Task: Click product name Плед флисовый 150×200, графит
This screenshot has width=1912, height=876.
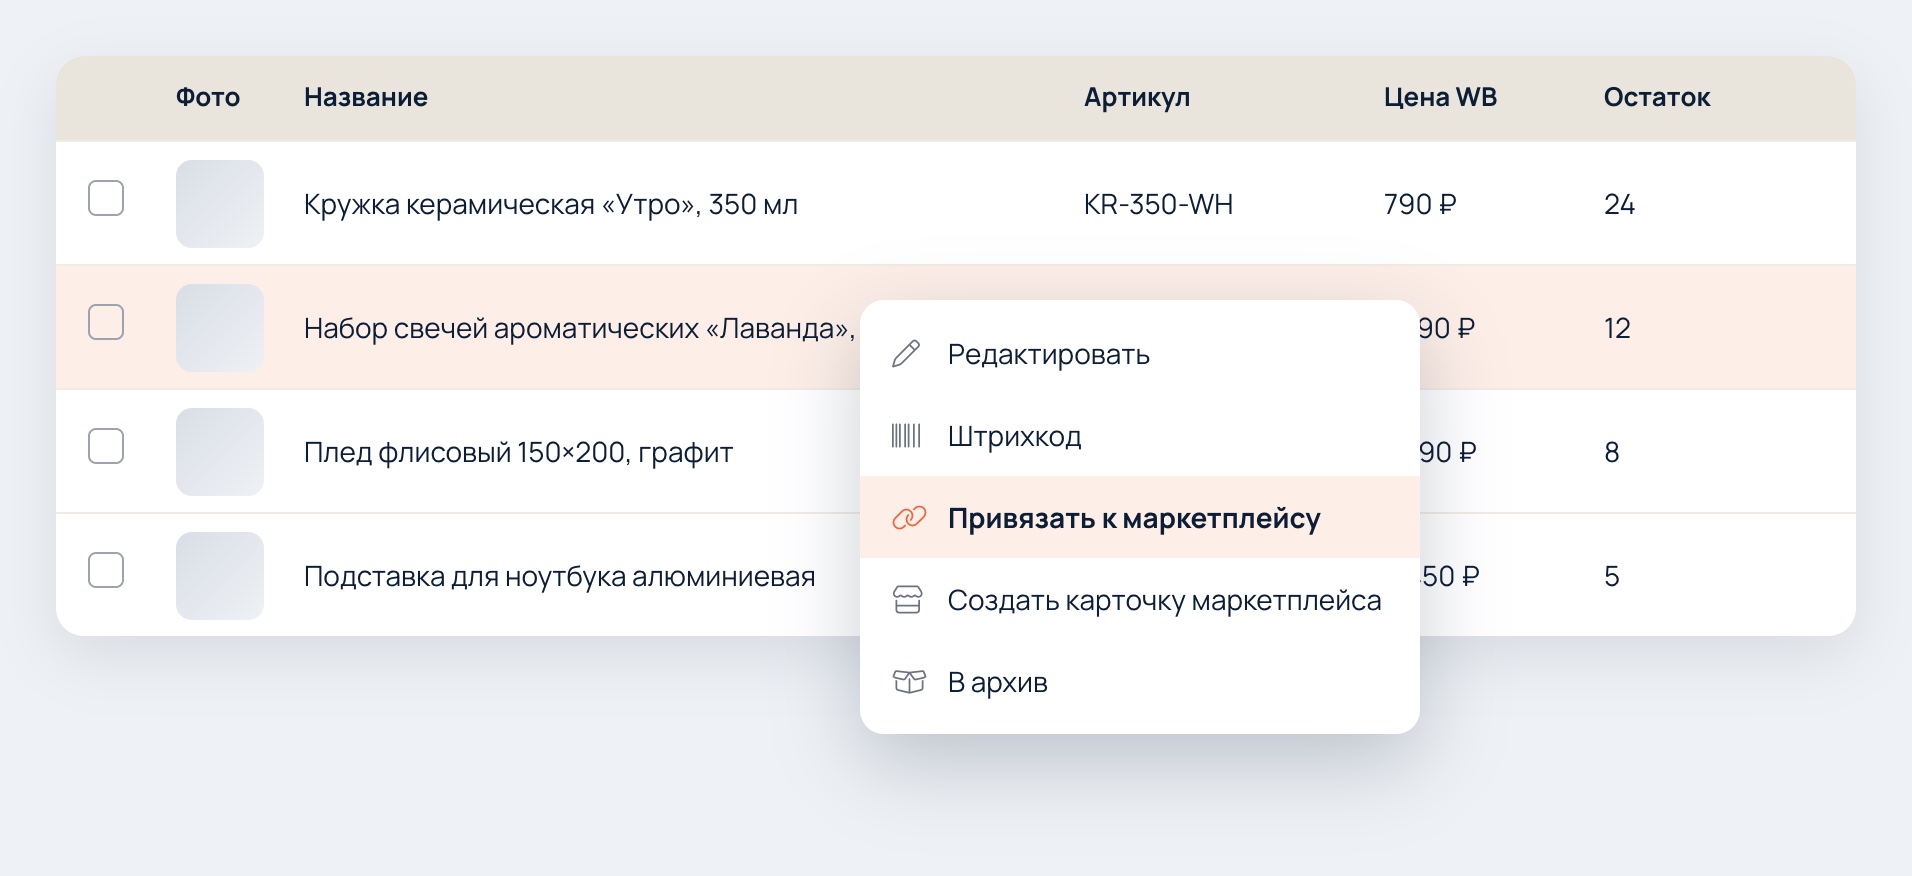Action: click(x=518, y=453)
